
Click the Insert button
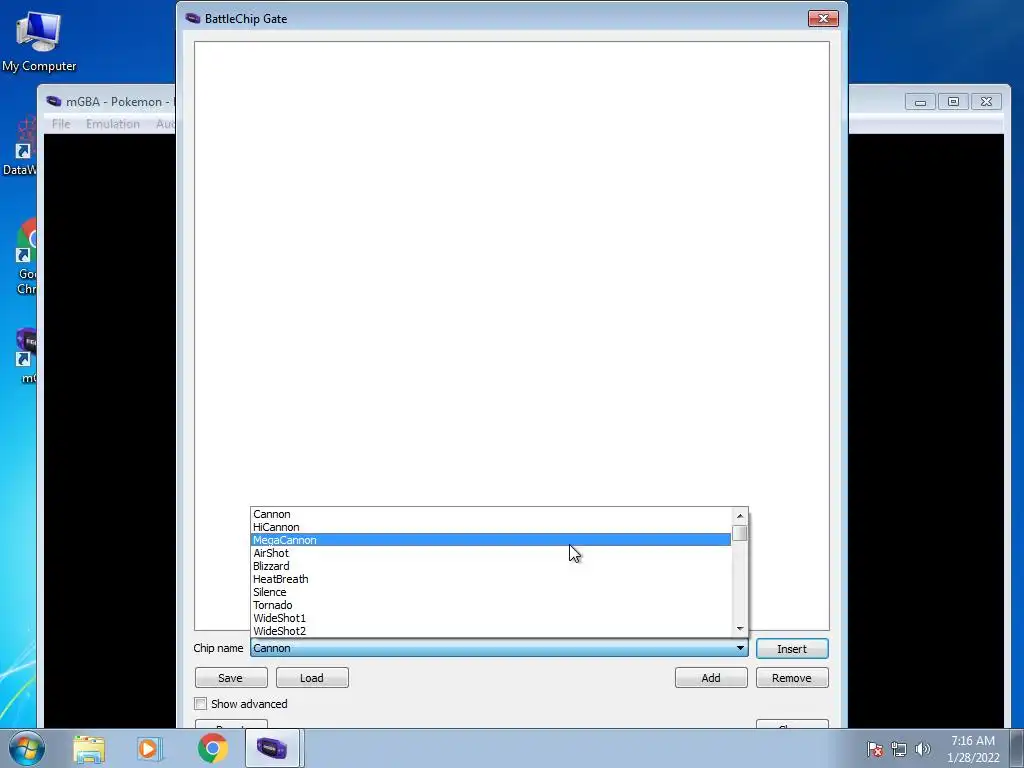[792, 648]
